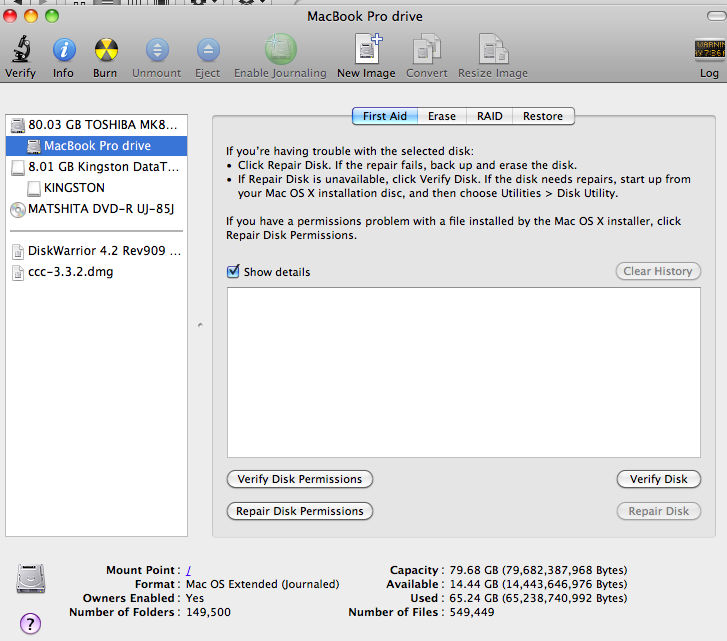This screenshot has width=727, height=641.
Task: Select the 8.01 GB Kingston DataTraveler disk
Action: coord(96,166)
